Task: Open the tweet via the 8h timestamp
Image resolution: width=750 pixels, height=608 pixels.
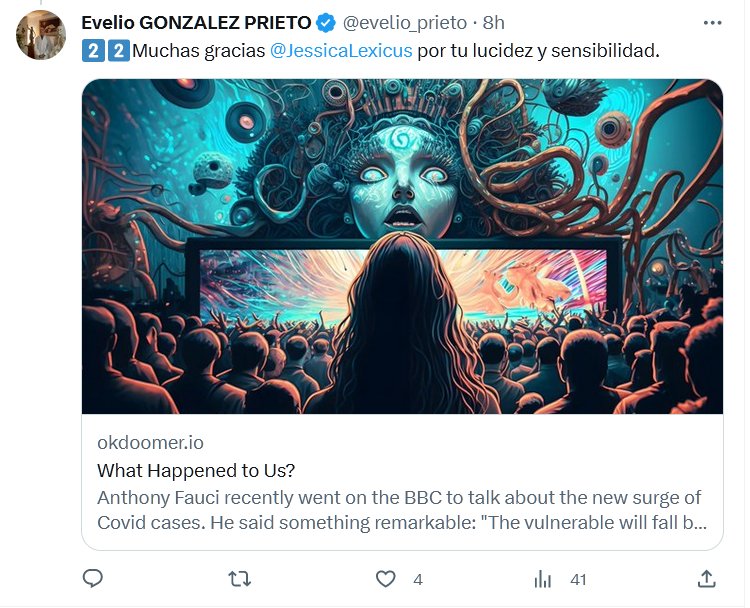Action: click(493, 23)
